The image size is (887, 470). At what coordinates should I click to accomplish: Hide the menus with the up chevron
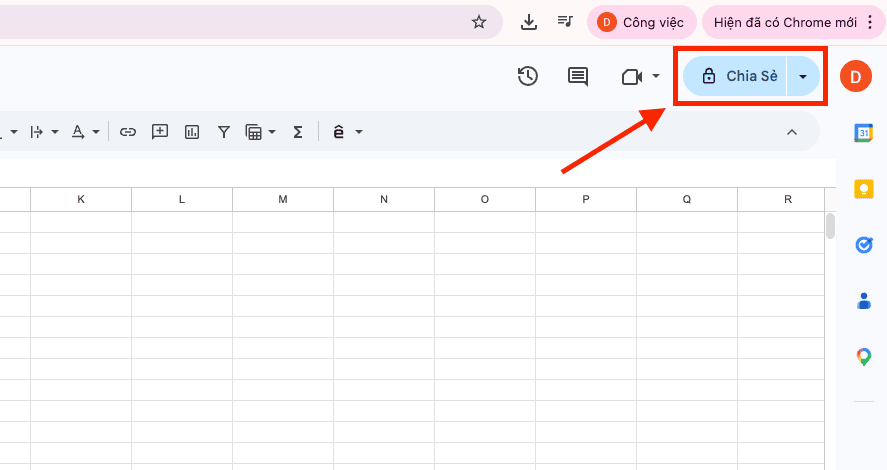[792, 132]
